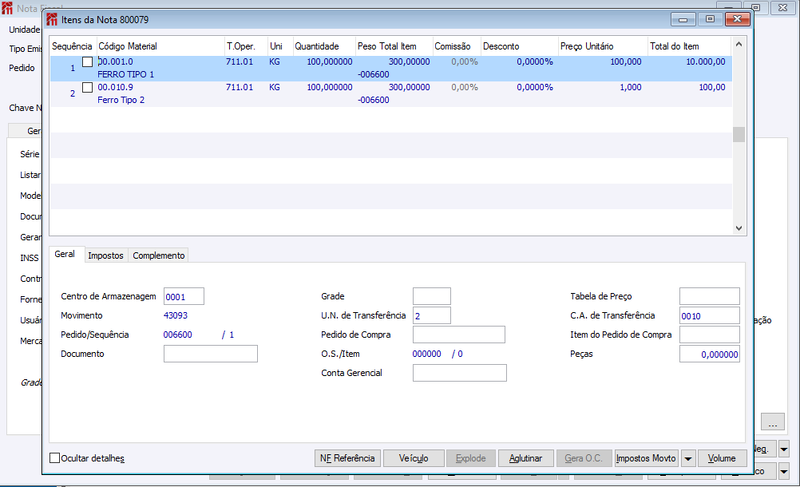Tick the checkbox for item 00.010.9

point(87,87)
